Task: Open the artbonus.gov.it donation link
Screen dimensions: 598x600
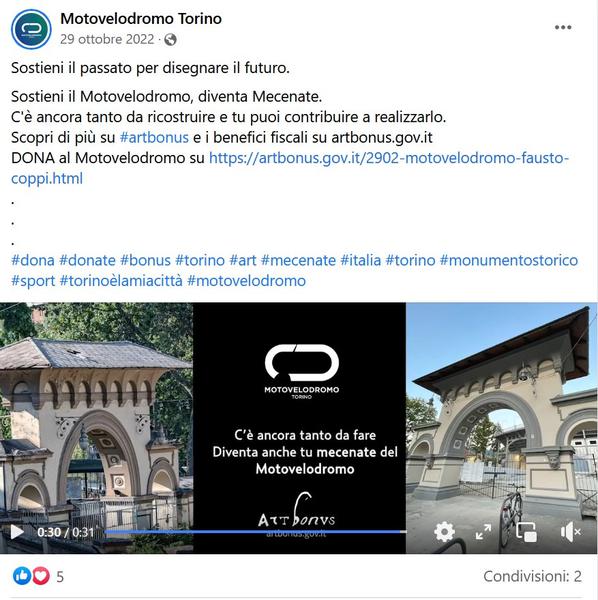Action: tap(290, 168)
